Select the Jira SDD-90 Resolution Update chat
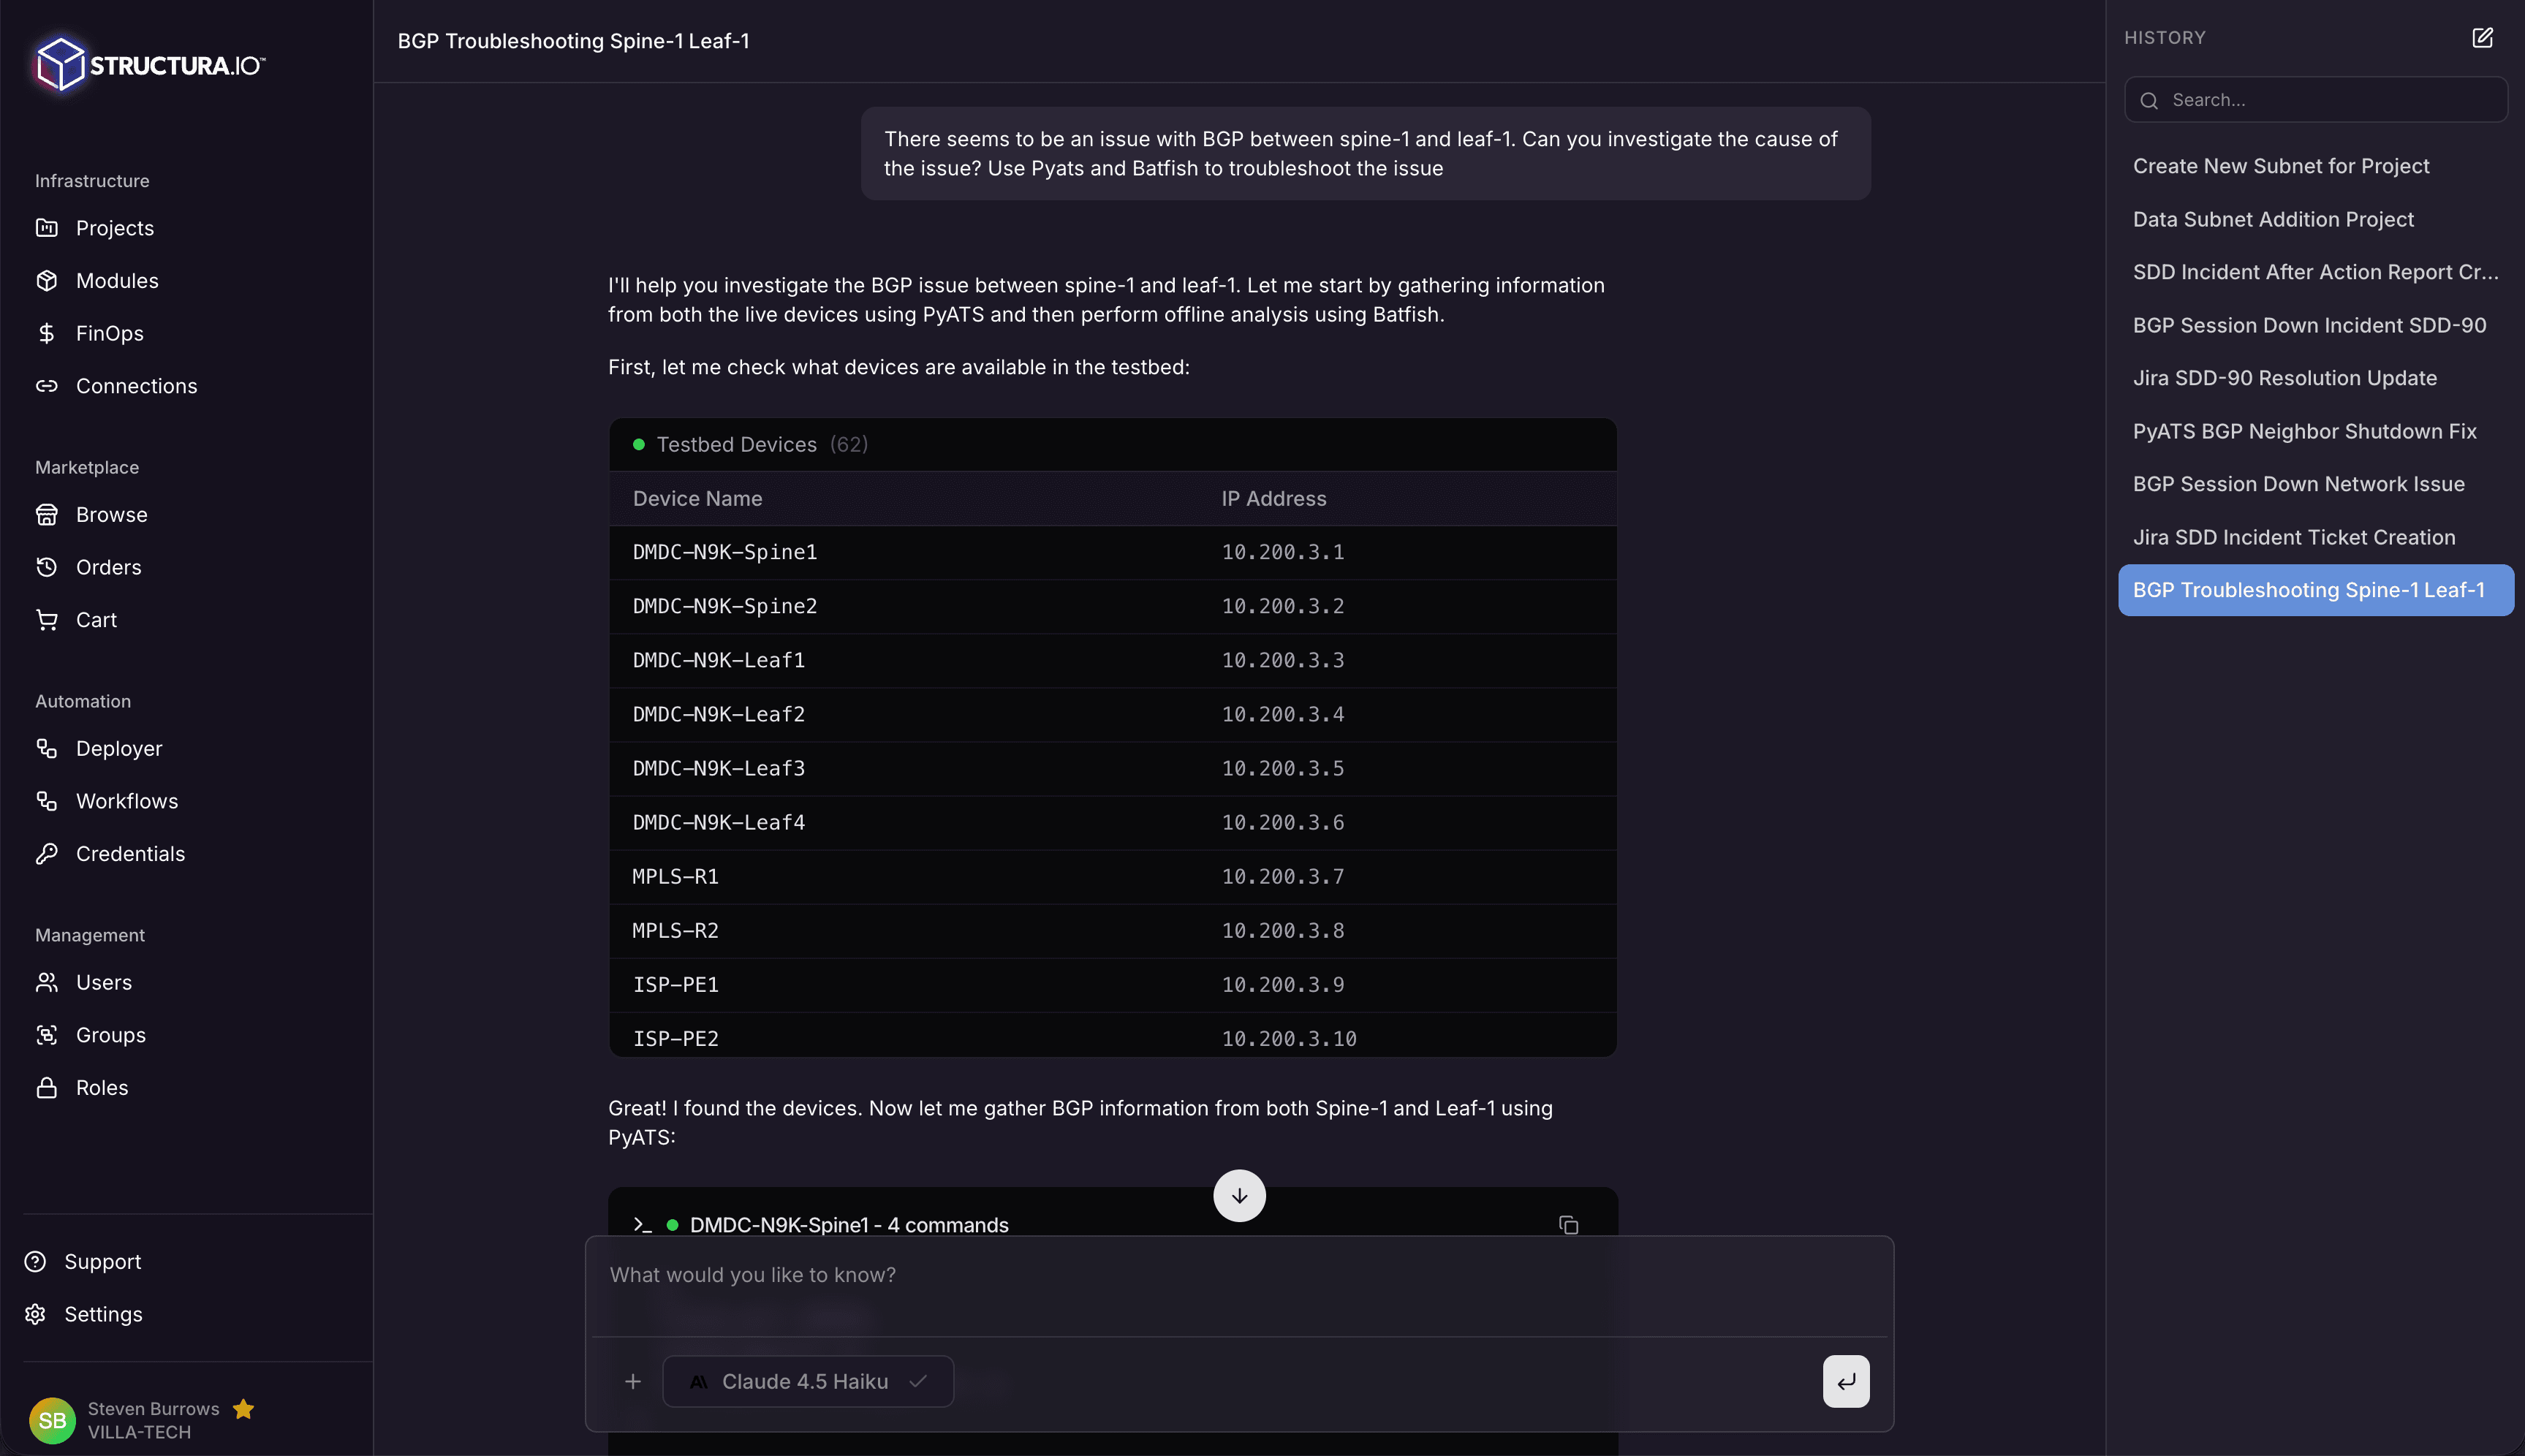 (2285, 377)
